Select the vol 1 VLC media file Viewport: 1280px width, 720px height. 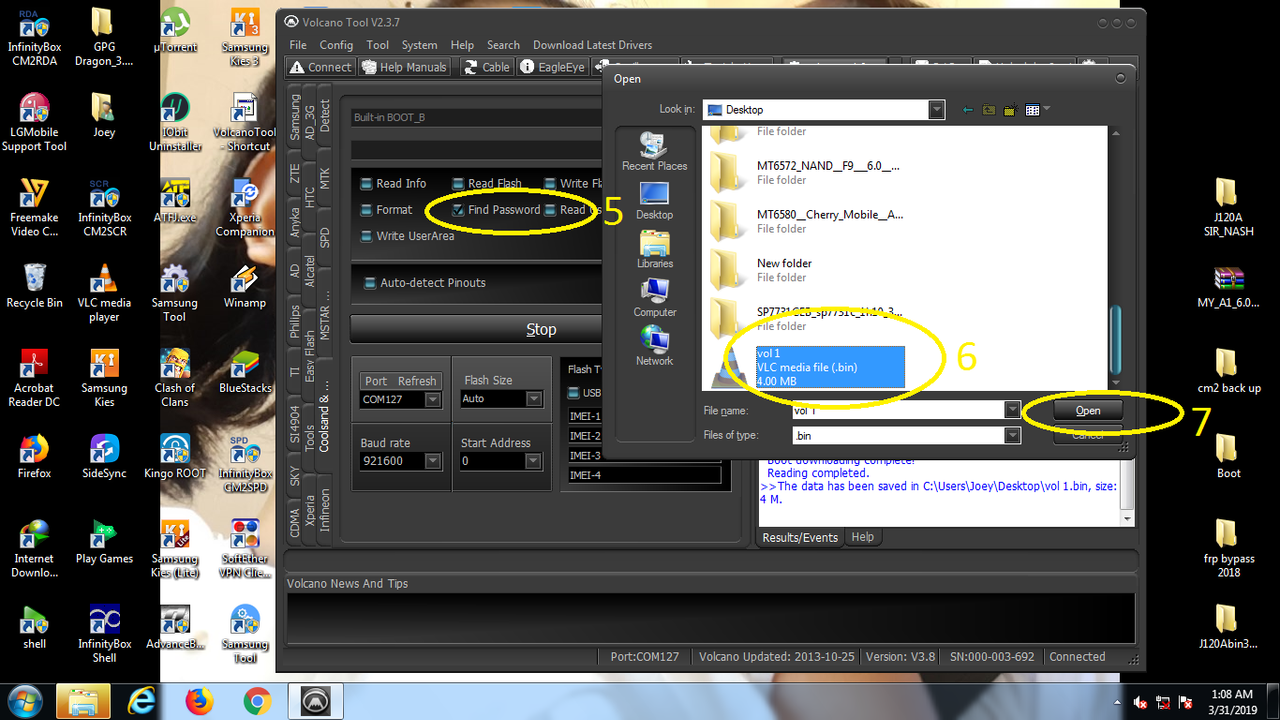[x=806, y=367]
